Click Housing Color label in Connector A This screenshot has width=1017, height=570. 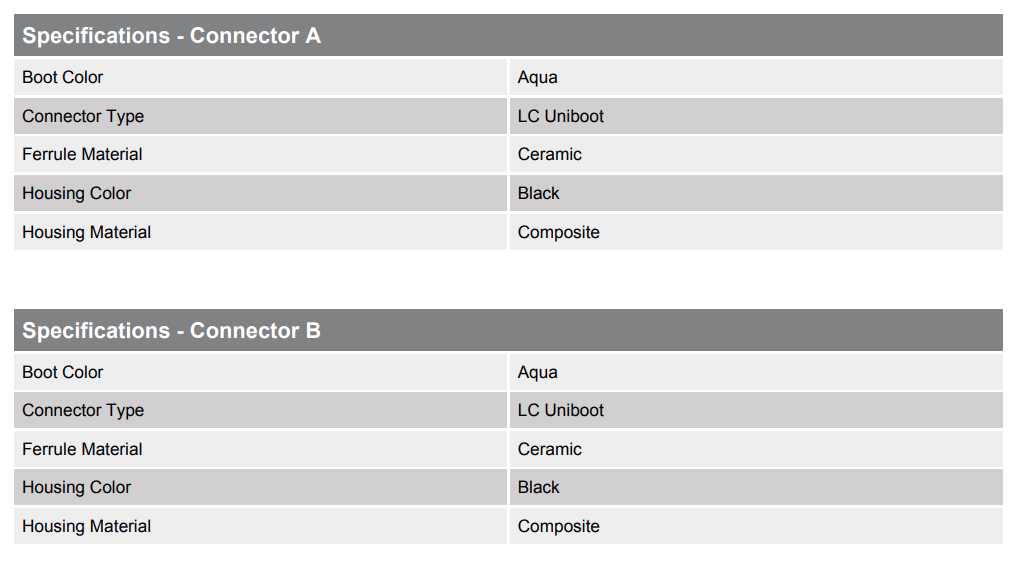click(x=77, y=194)
